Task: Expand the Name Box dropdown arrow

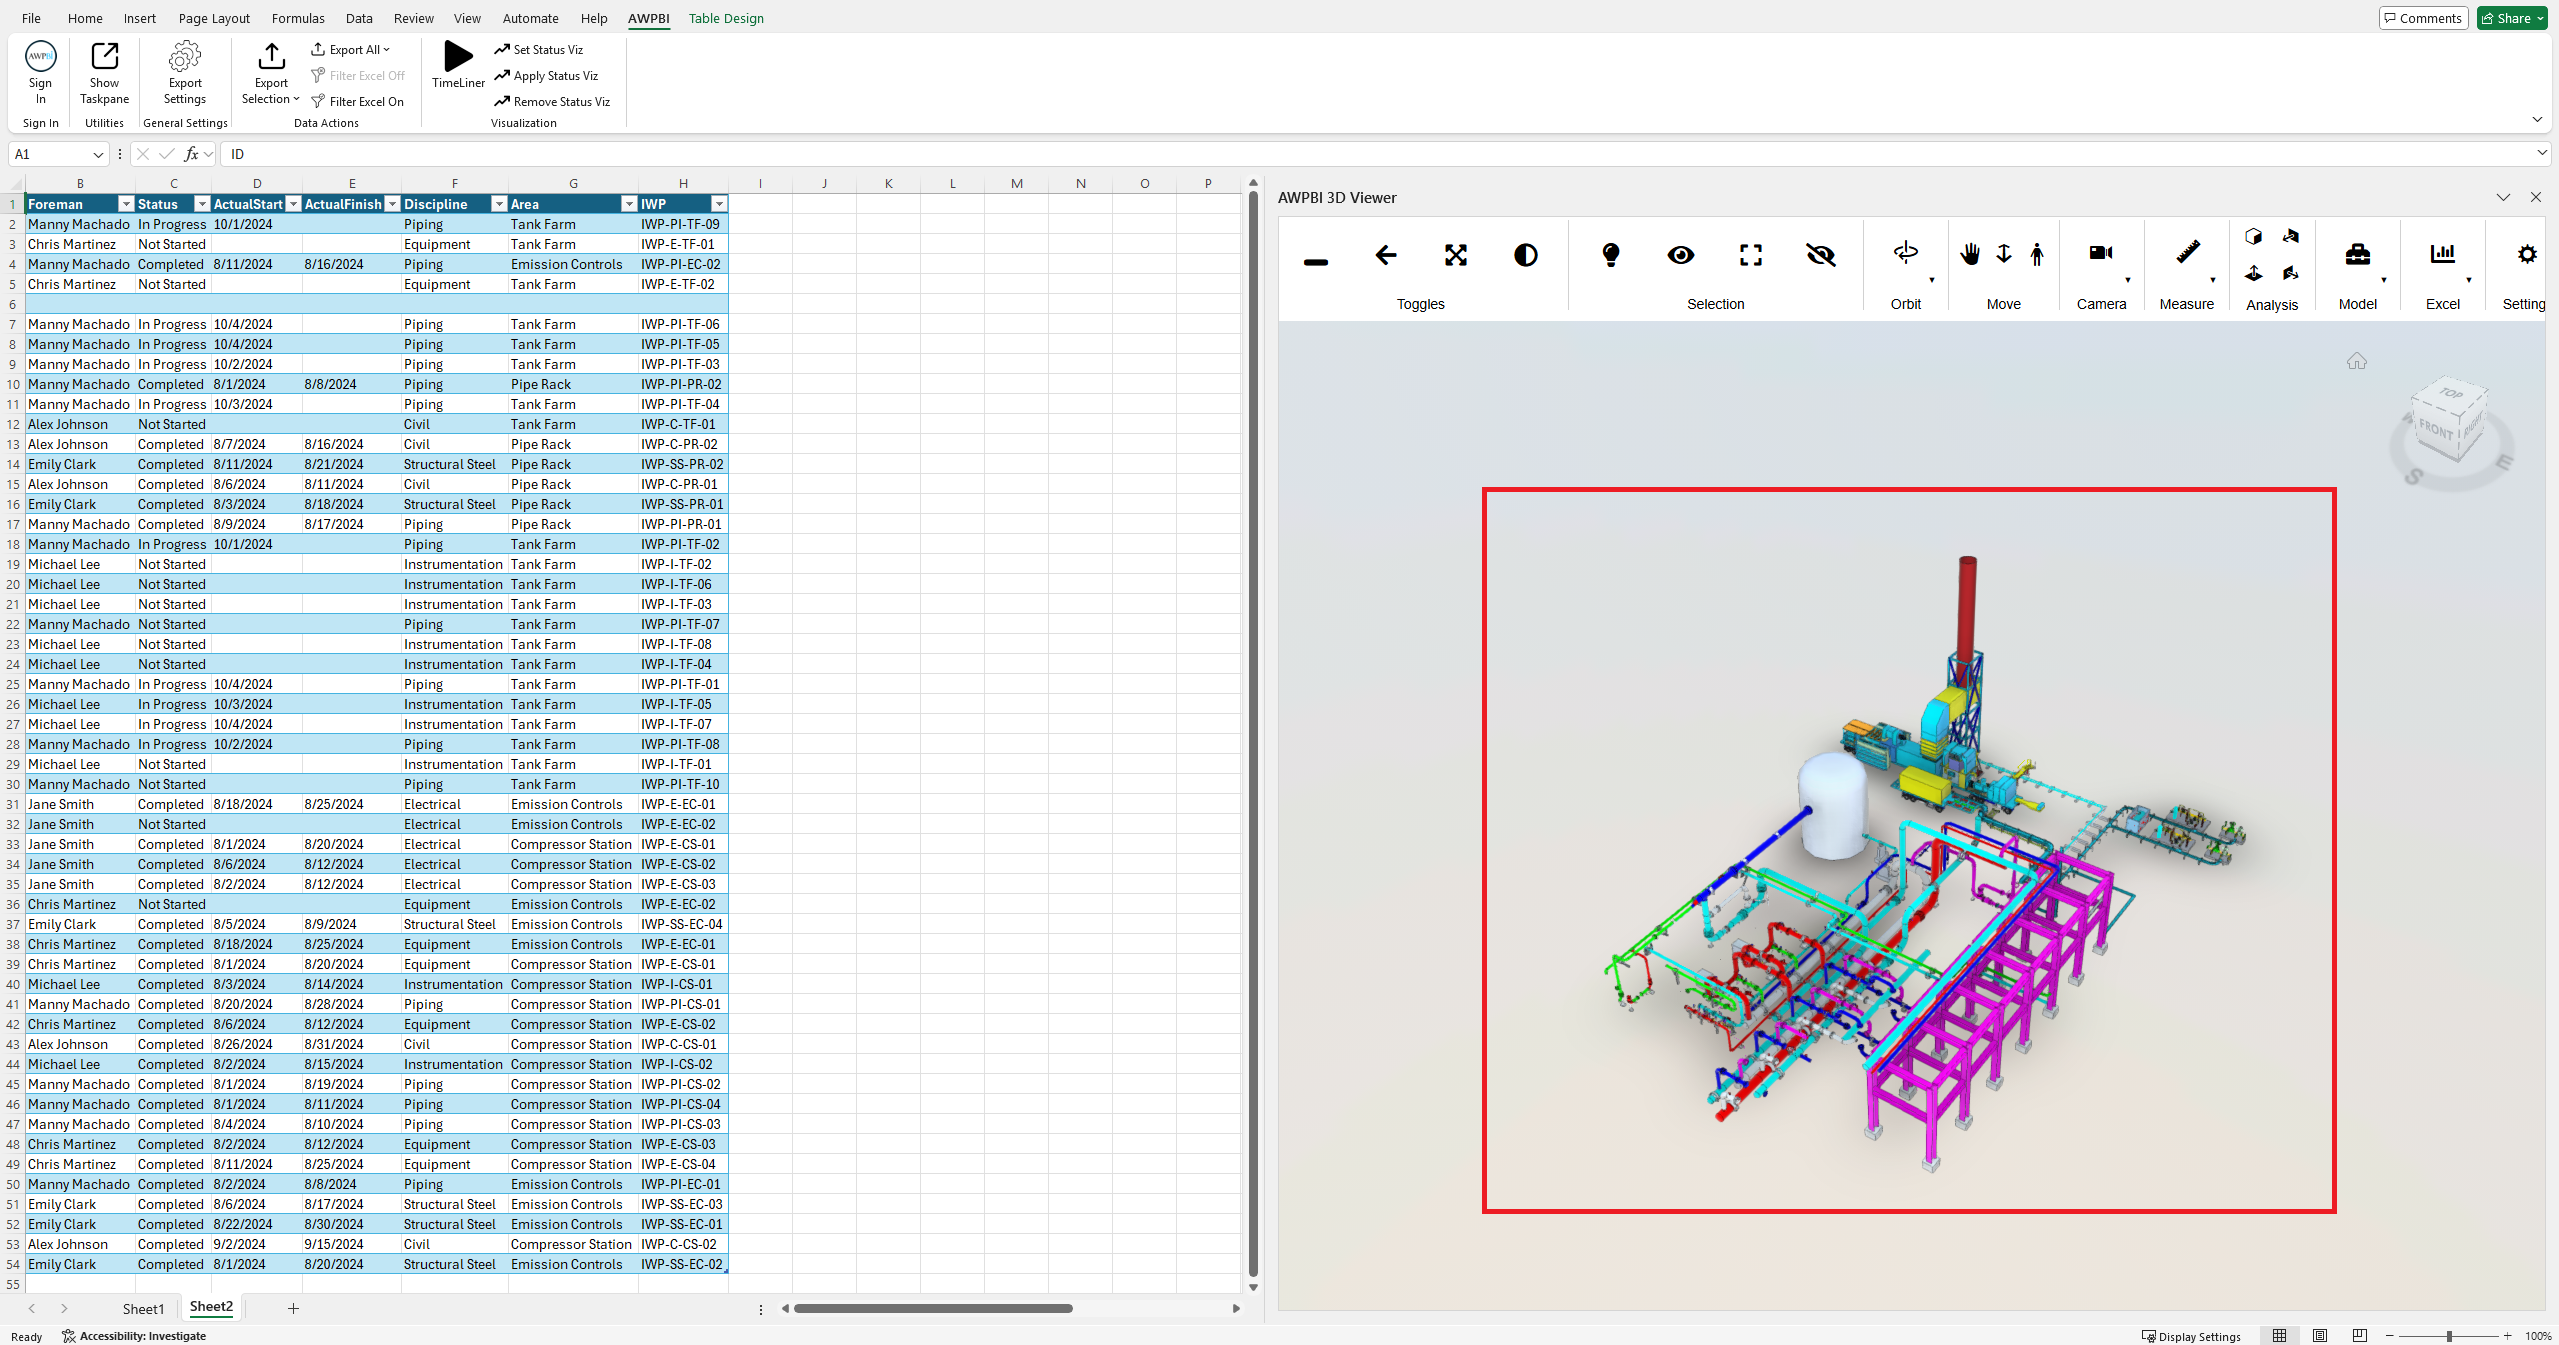Action: tap(98, 154)
